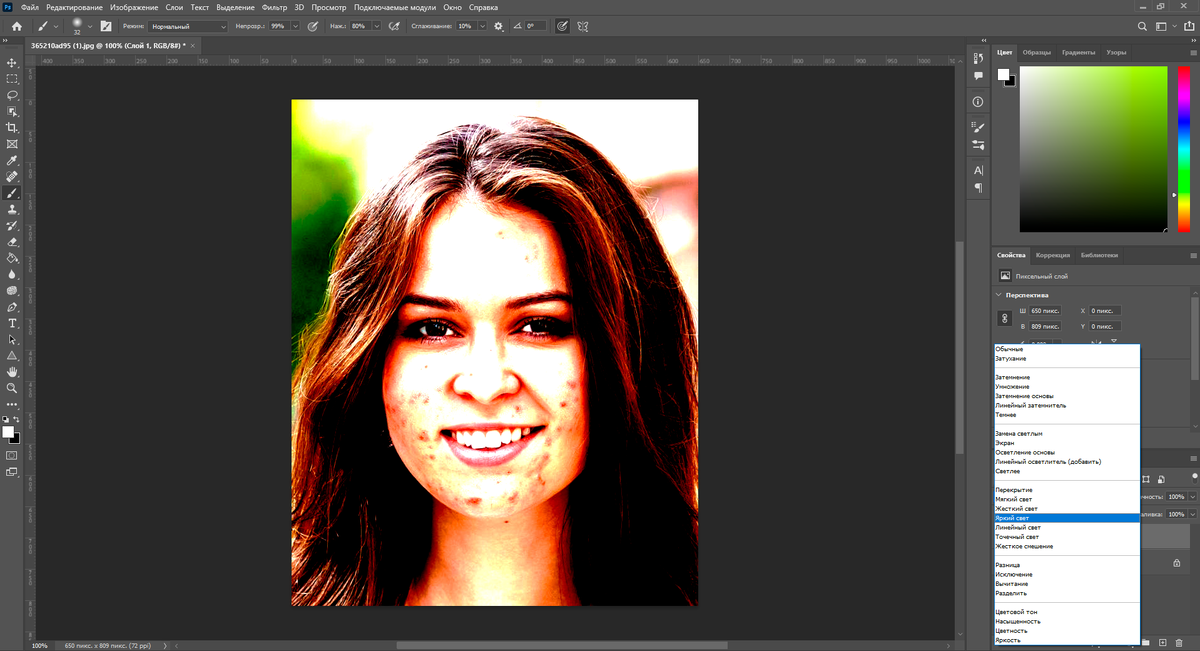Open the Info panel icon

point(978,102)
